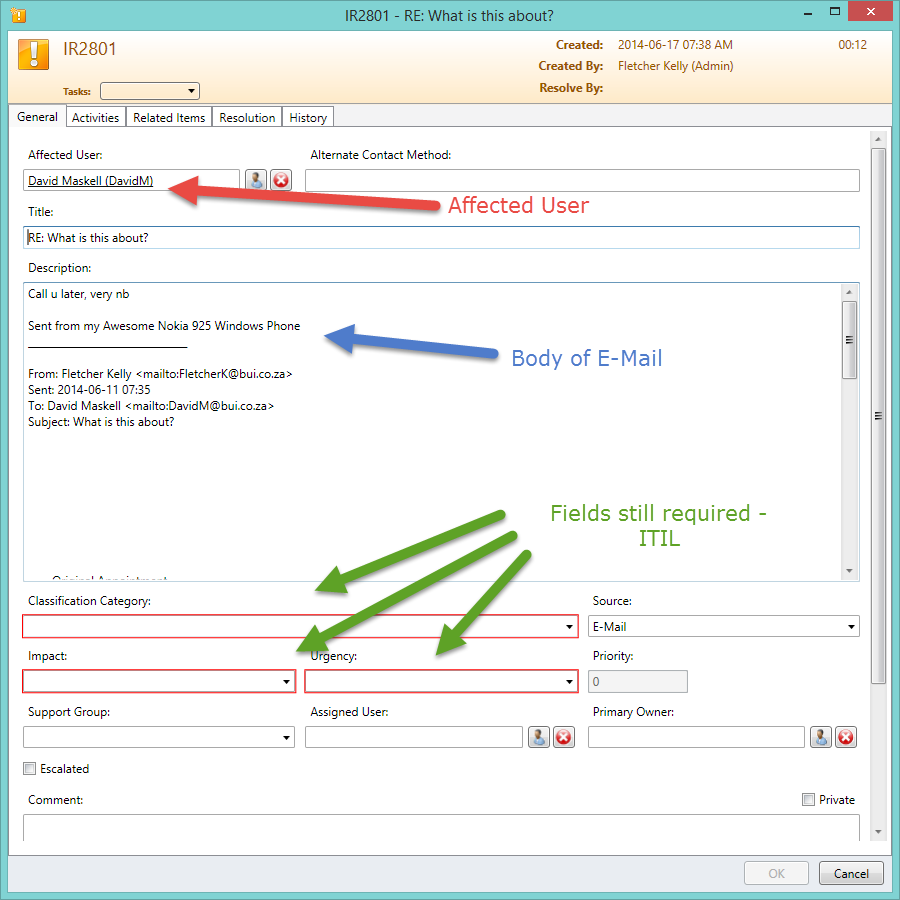Clear Assigned User with red X icon

pos(564,737)
